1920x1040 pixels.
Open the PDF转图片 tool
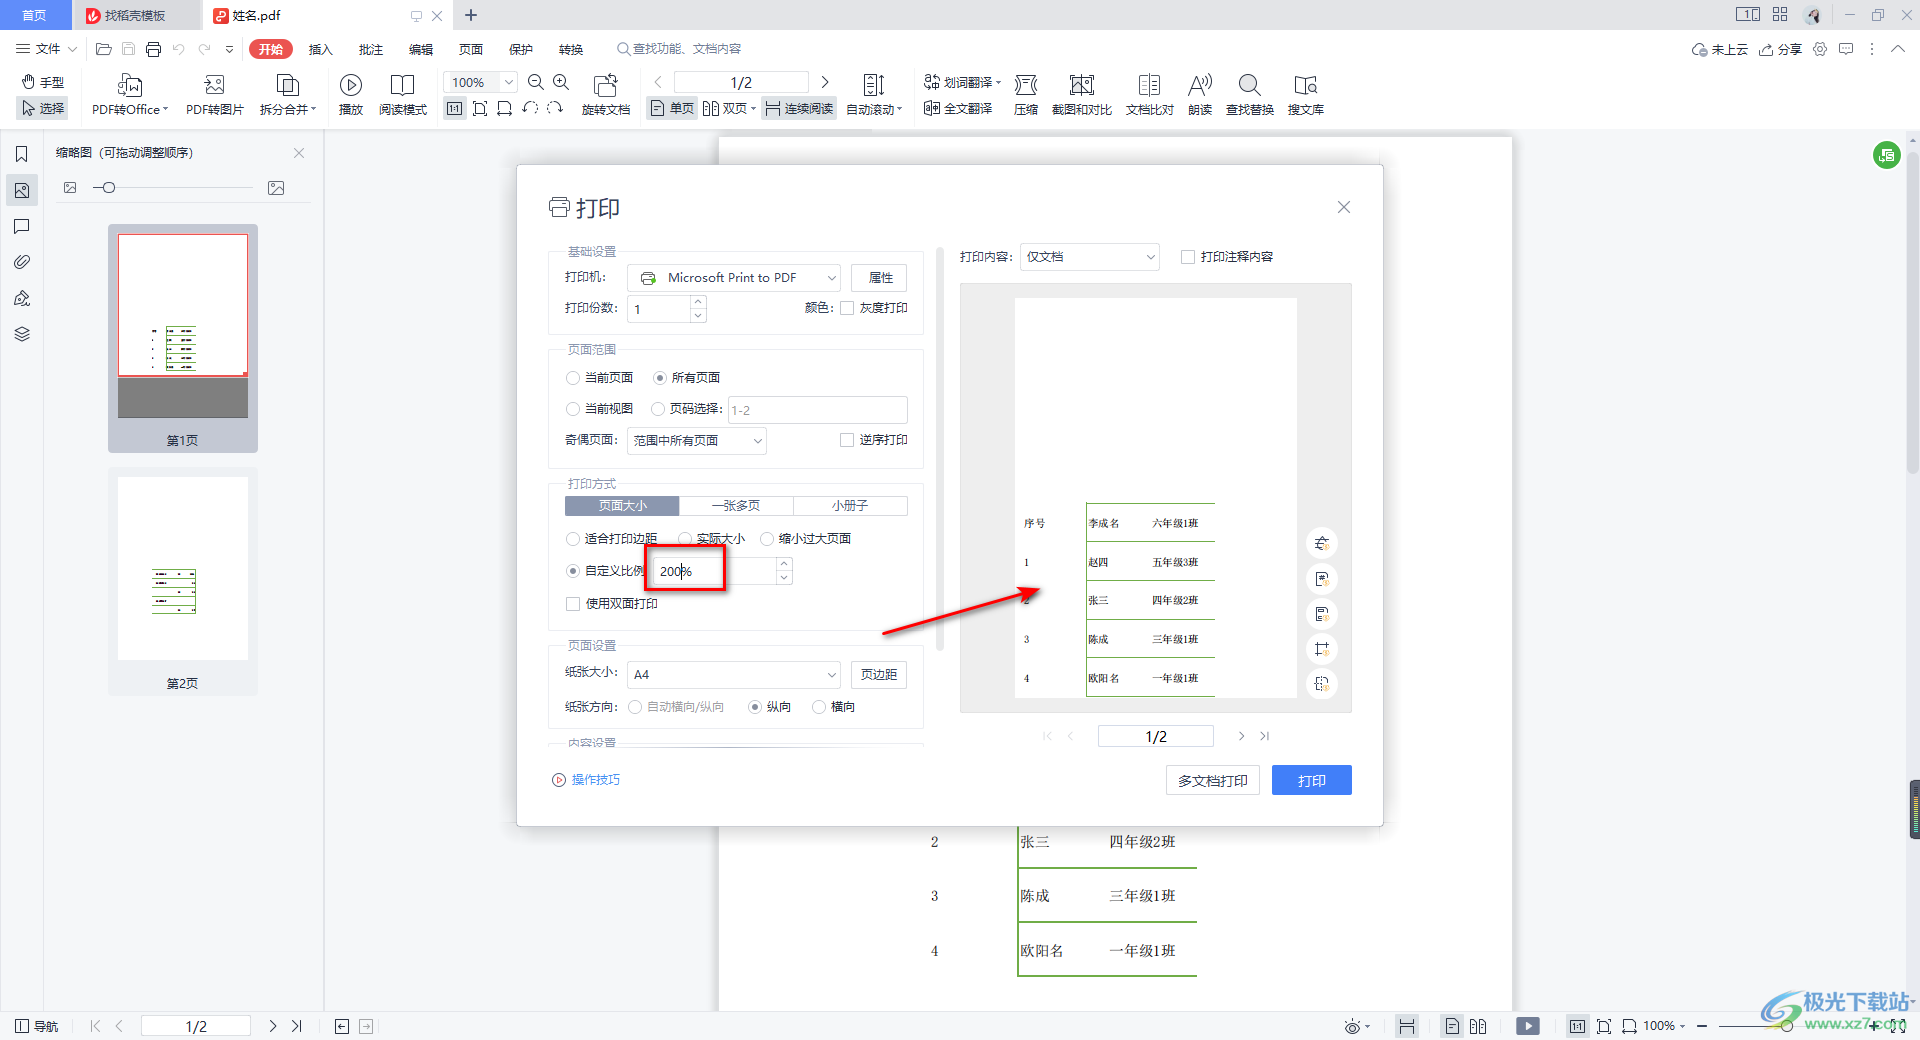[214, 95]
